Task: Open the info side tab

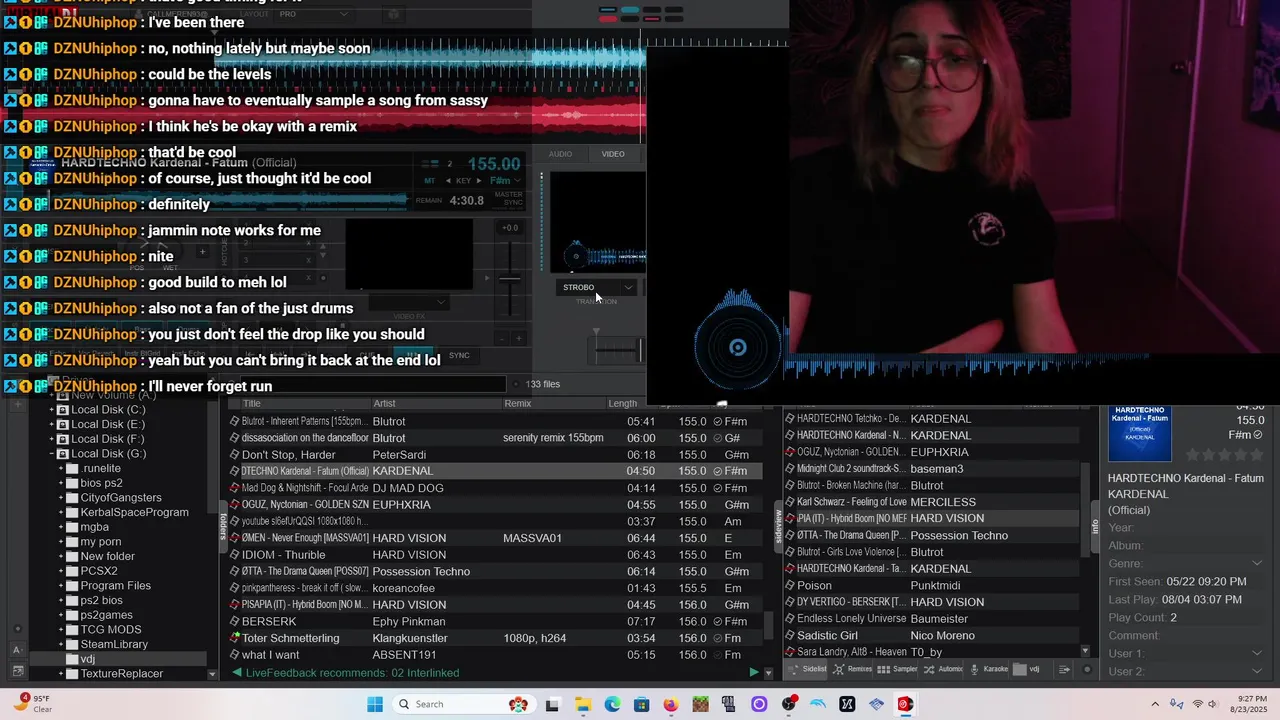Action: (x=1095, y=526)
